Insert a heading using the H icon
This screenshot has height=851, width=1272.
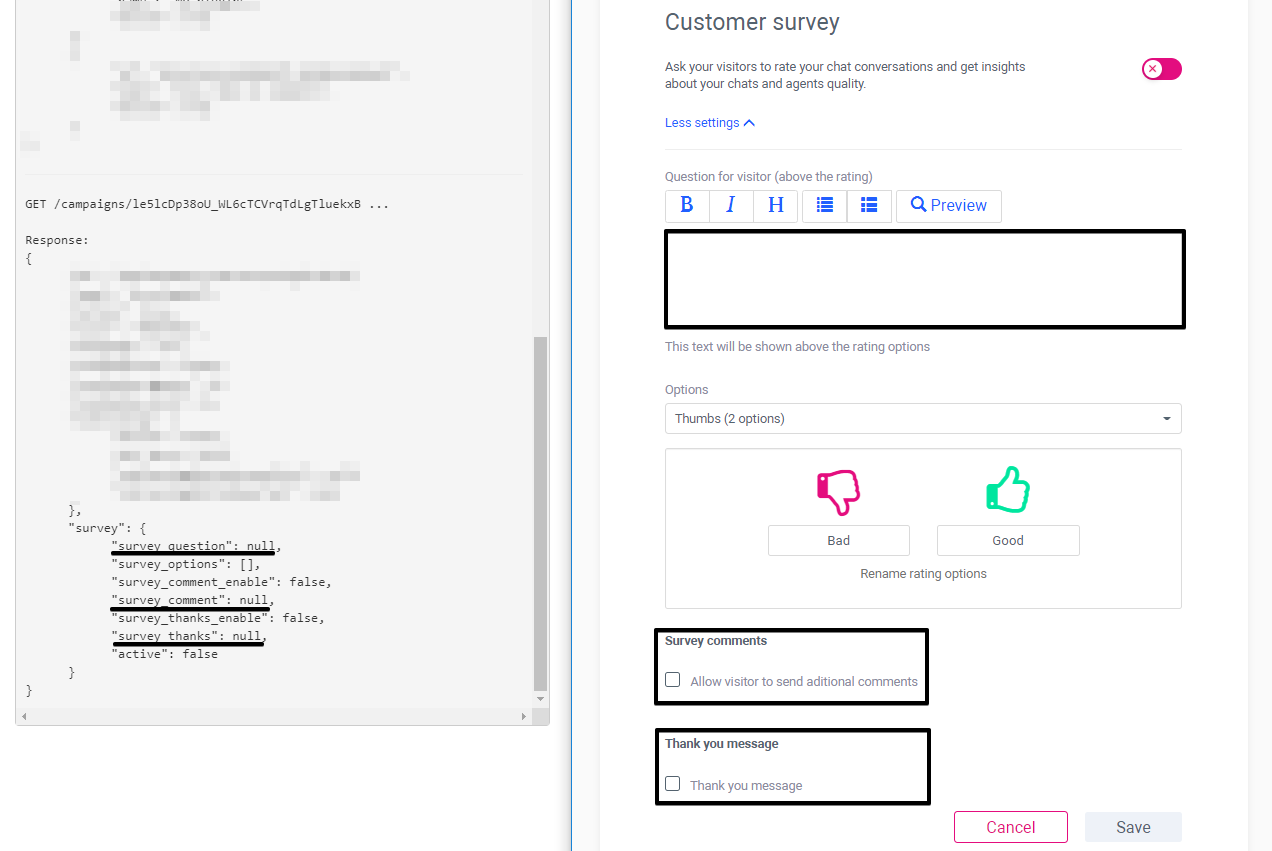click(775, 205)
